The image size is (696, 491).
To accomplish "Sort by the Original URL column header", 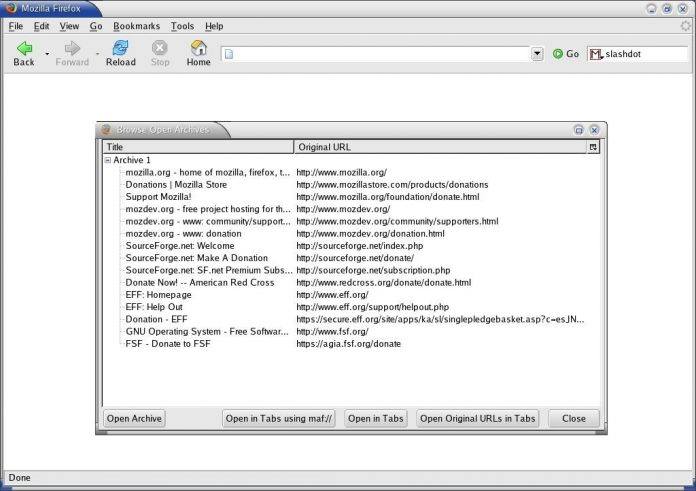I will tap(440, 147).
